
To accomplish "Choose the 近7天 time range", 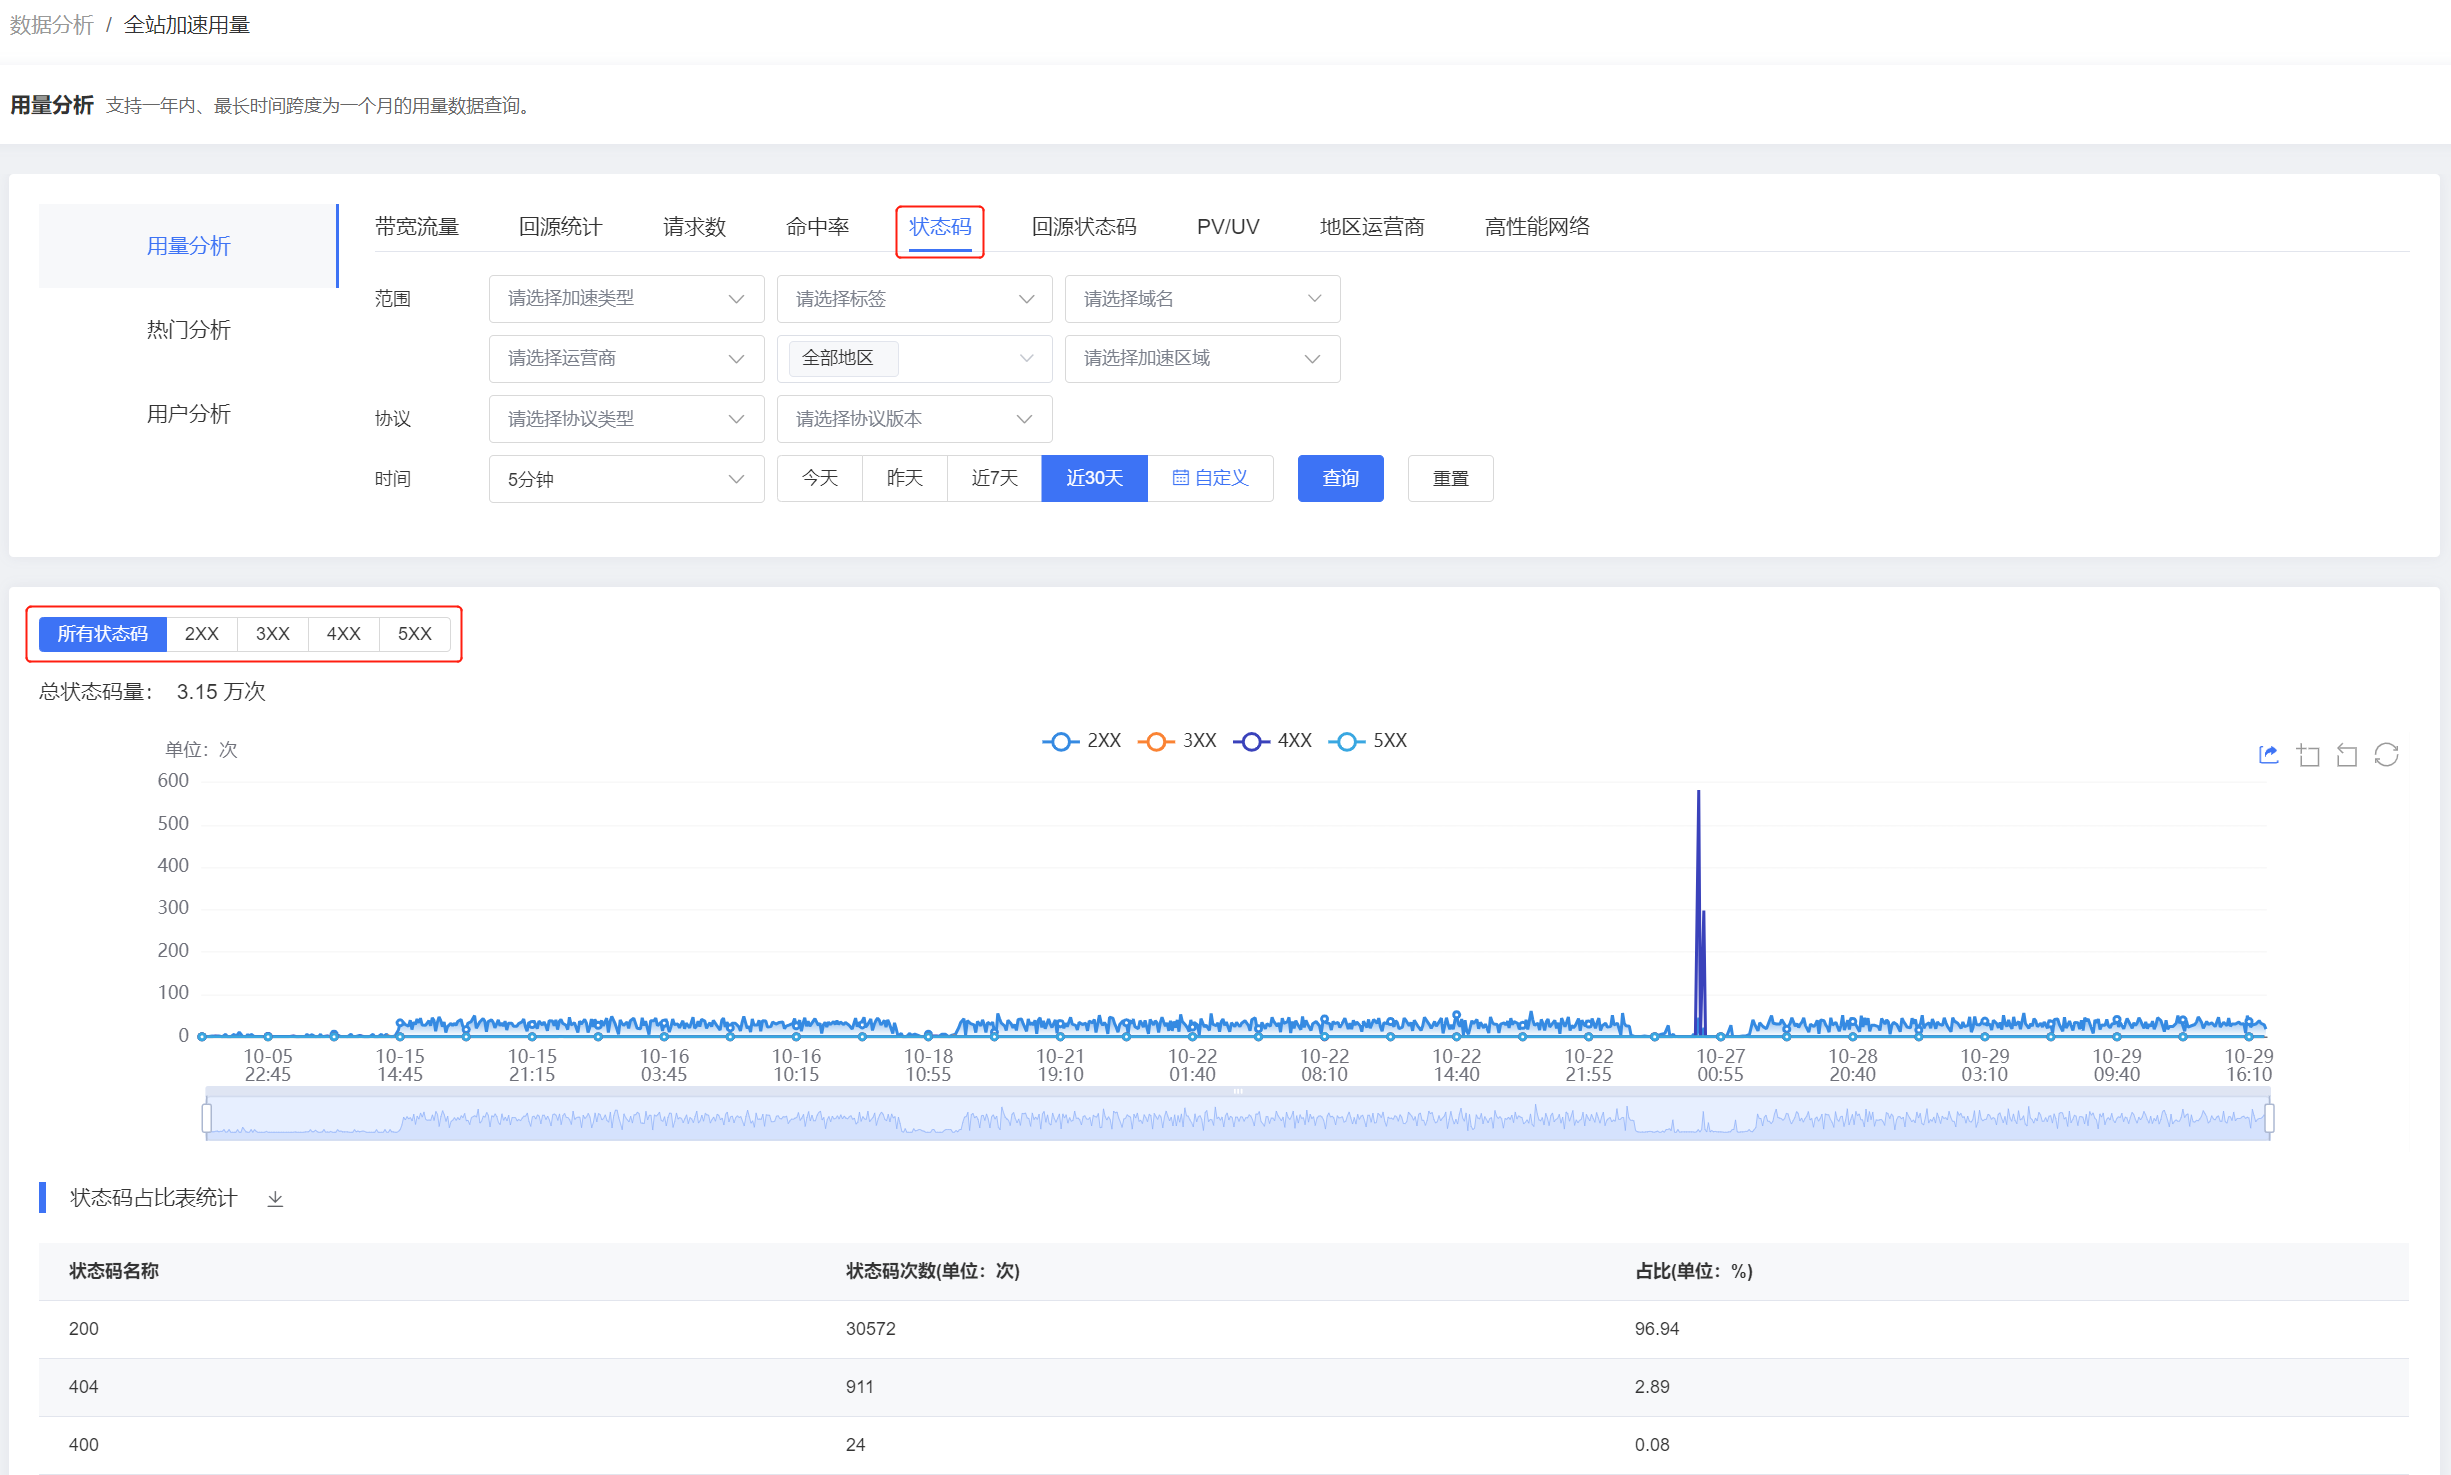I will tap(995, 478).
